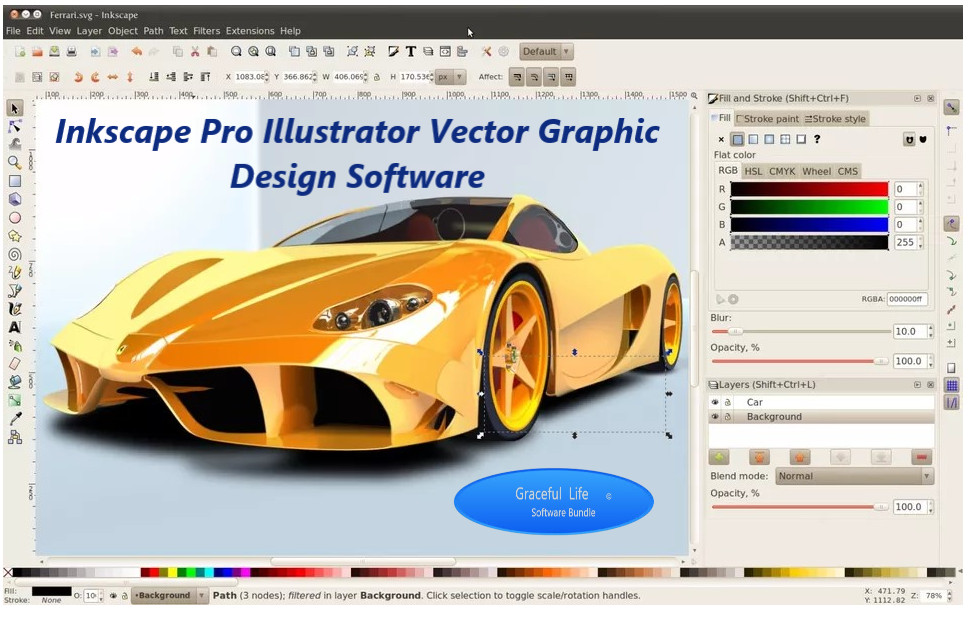Click the RGBA hex input field
The height and width of the screenshot is (620, 969).
coord(907,300)
